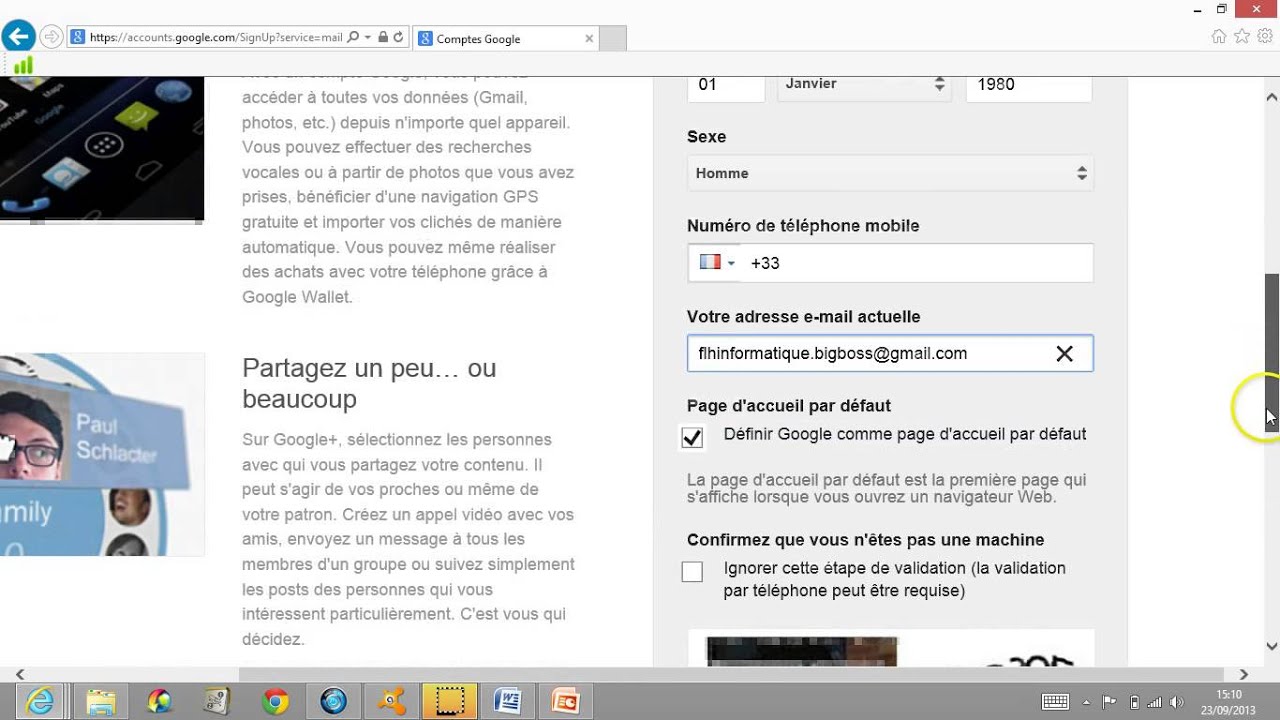The image size is (1280, 720).
Task: Click the vertical scrollbar down arrow
Action: pyautogui.click(x=1272, y=646)
